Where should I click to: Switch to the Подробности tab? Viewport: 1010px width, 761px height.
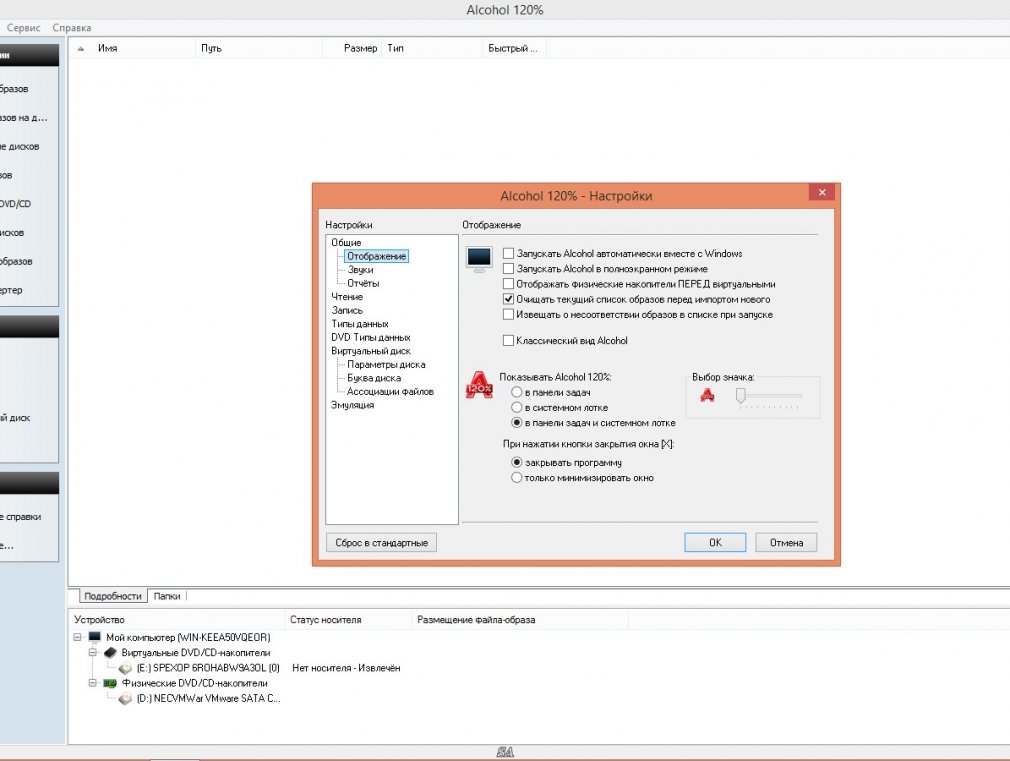[x=113, y=596]
